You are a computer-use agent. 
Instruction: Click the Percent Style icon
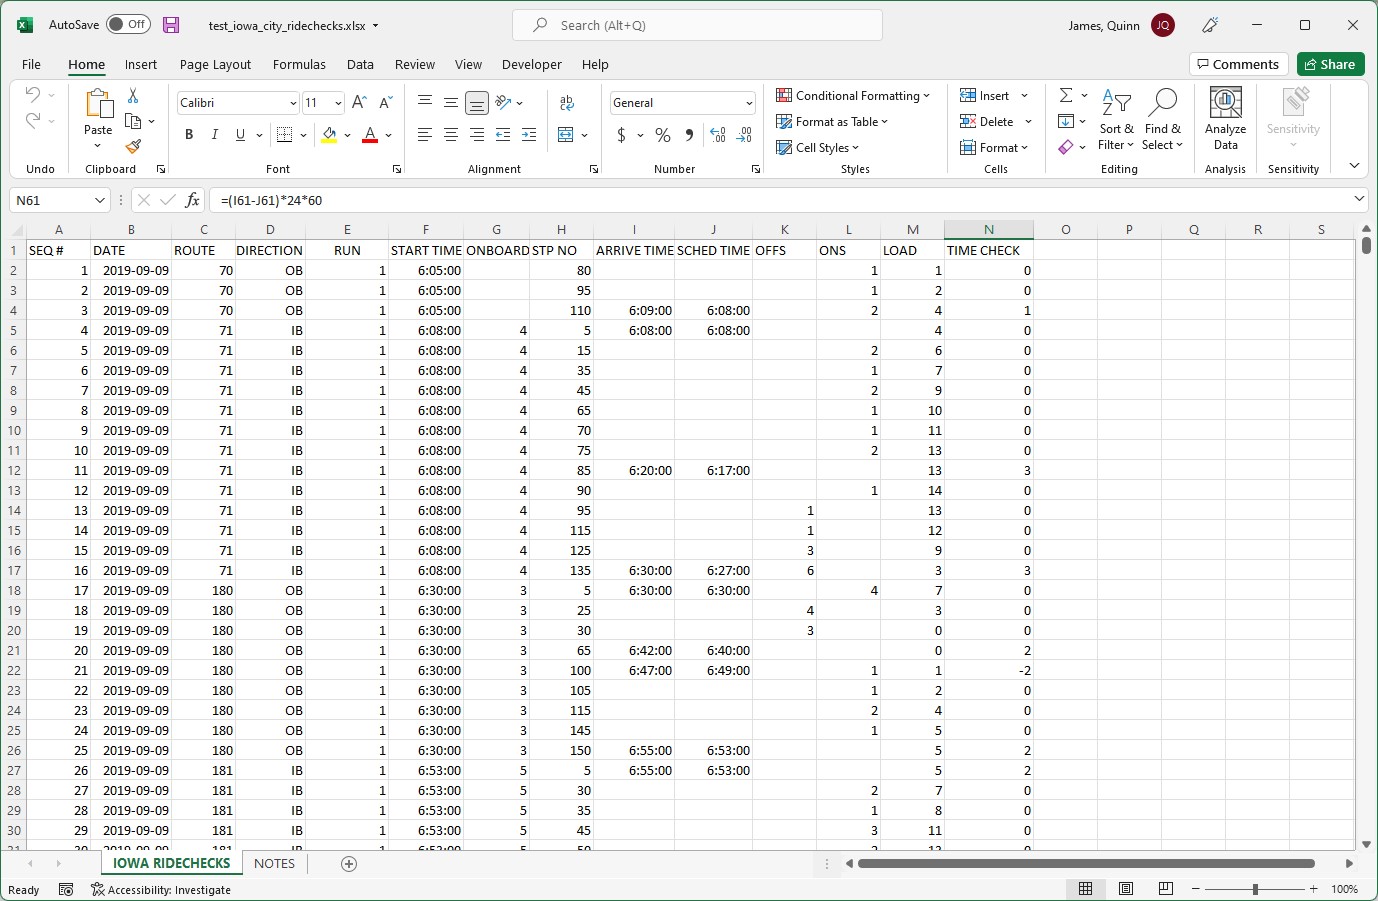click(662, 134)
